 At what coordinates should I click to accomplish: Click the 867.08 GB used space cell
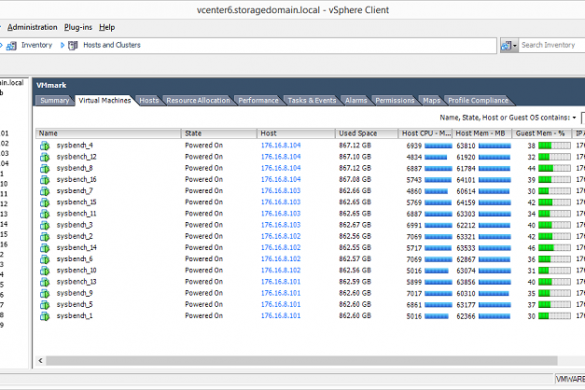(x=355, y=180)
